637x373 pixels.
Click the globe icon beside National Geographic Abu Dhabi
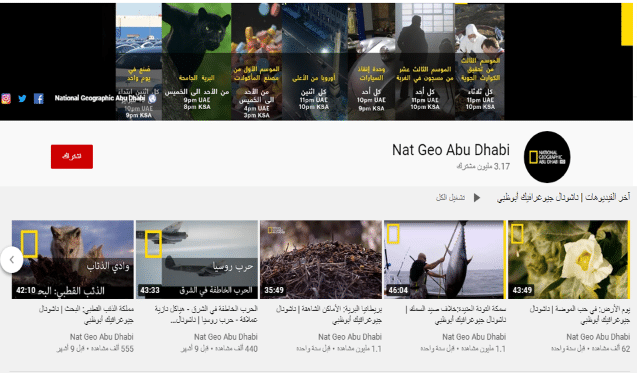[152, 98]
